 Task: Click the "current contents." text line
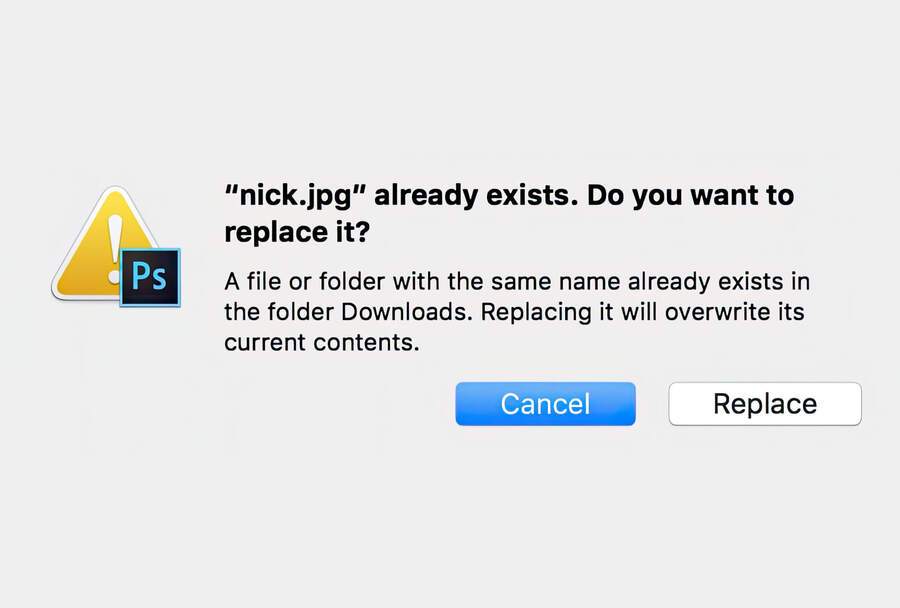[x=320, y=342]
